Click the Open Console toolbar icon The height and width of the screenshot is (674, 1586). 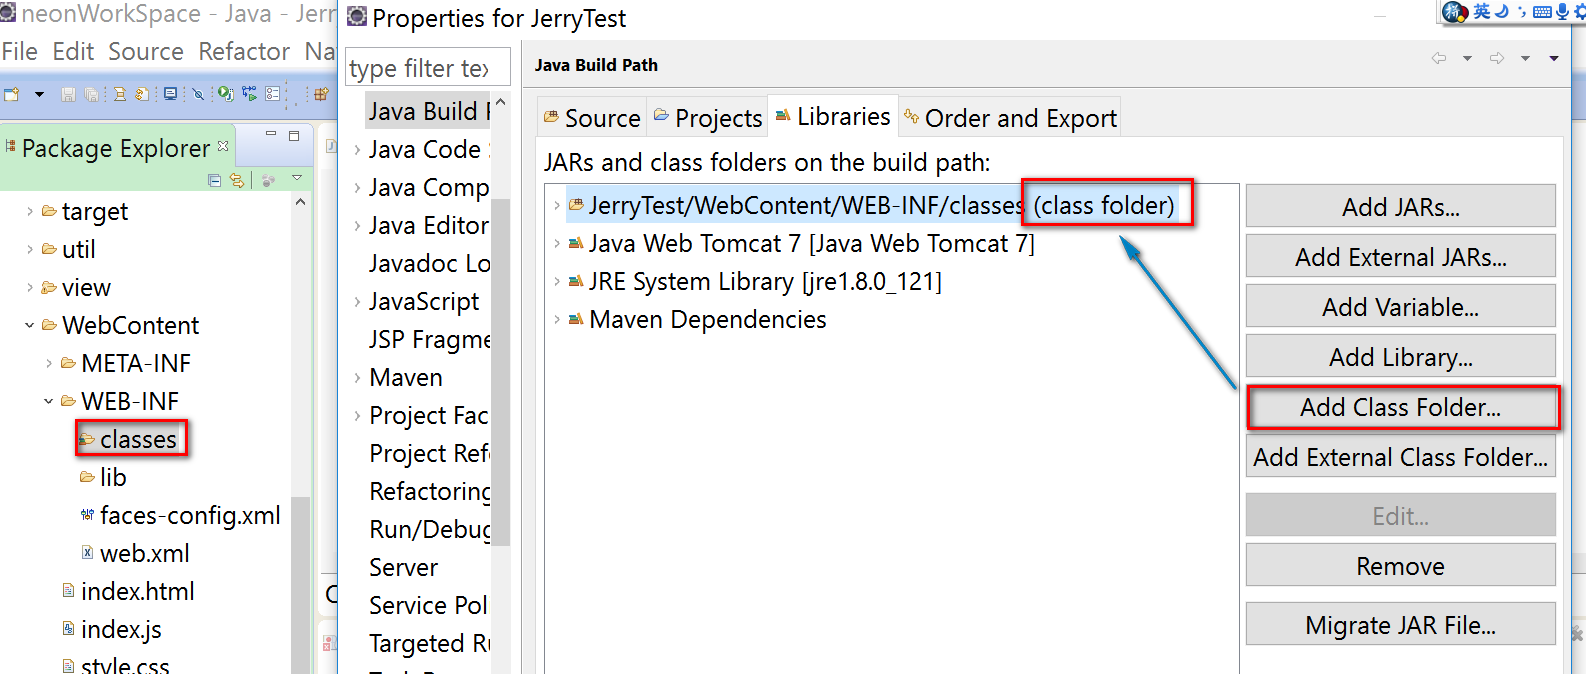(x=171, y=94)
